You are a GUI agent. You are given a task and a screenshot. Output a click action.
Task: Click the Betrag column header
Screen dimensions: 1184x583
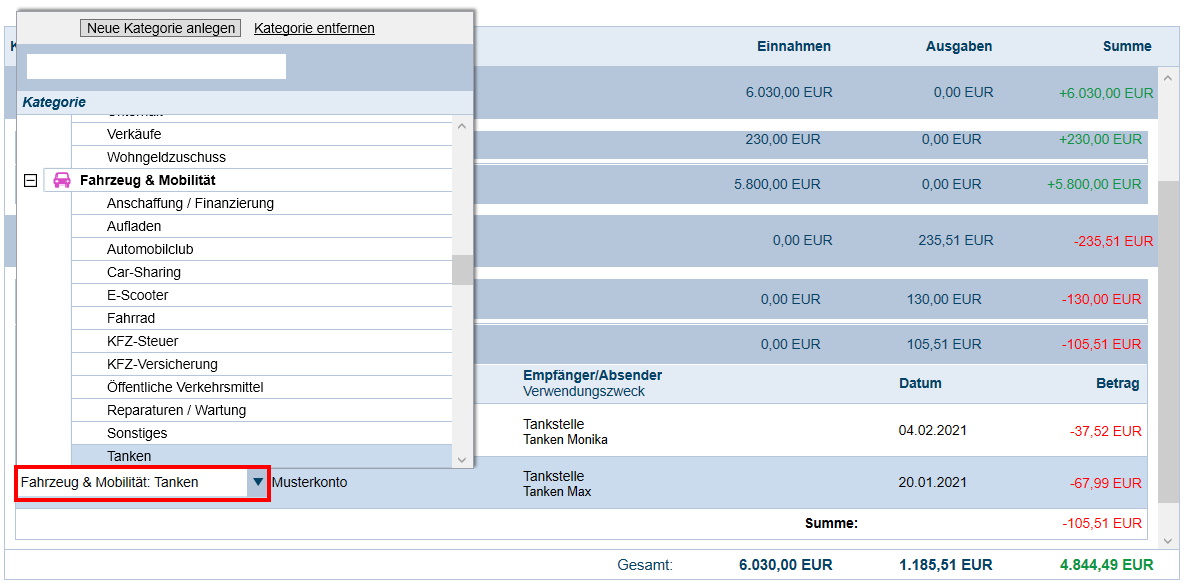(x=1118, y=384)
